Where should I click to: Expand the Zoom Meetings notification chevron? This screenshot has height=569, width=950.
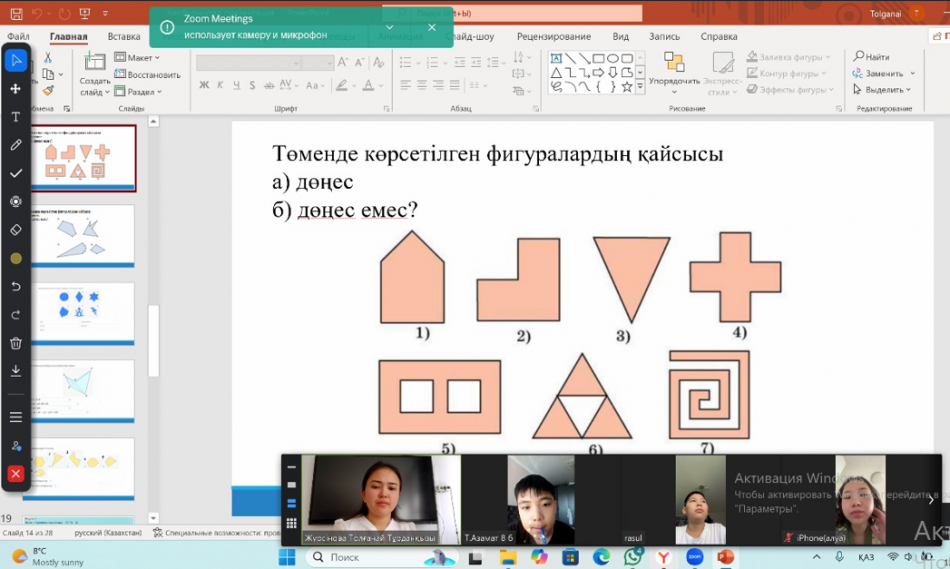390,27
